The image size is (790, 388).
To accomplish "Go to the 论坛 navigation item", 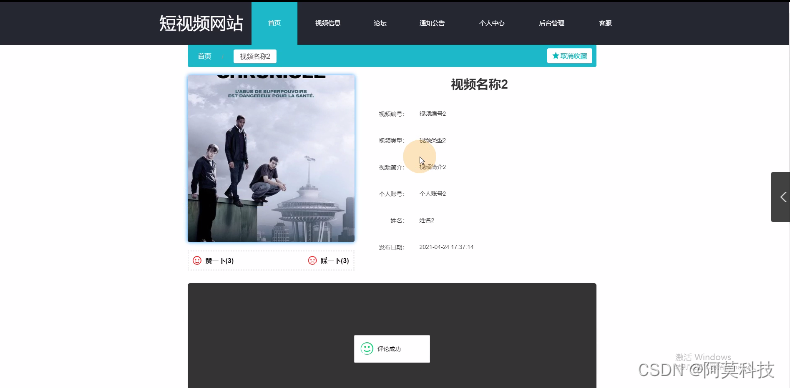I will (380, 23).
